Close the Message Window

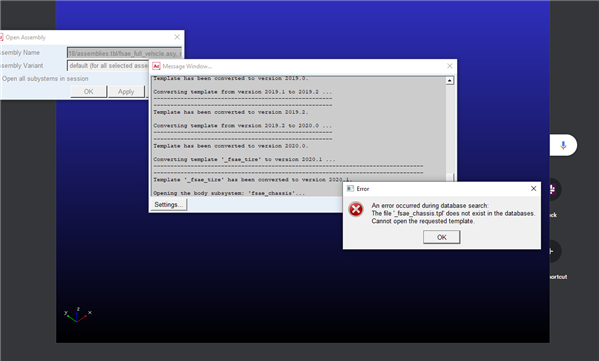coord(450,66)
